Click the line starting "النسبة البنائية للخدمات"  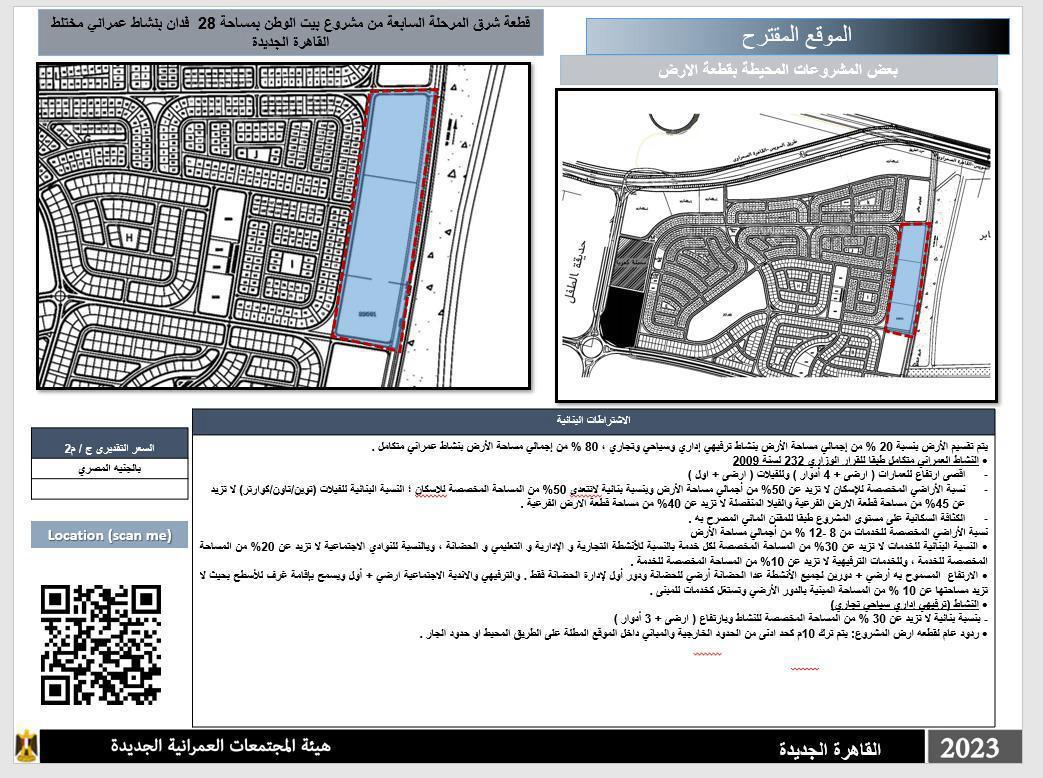click(x=593, y=553)
